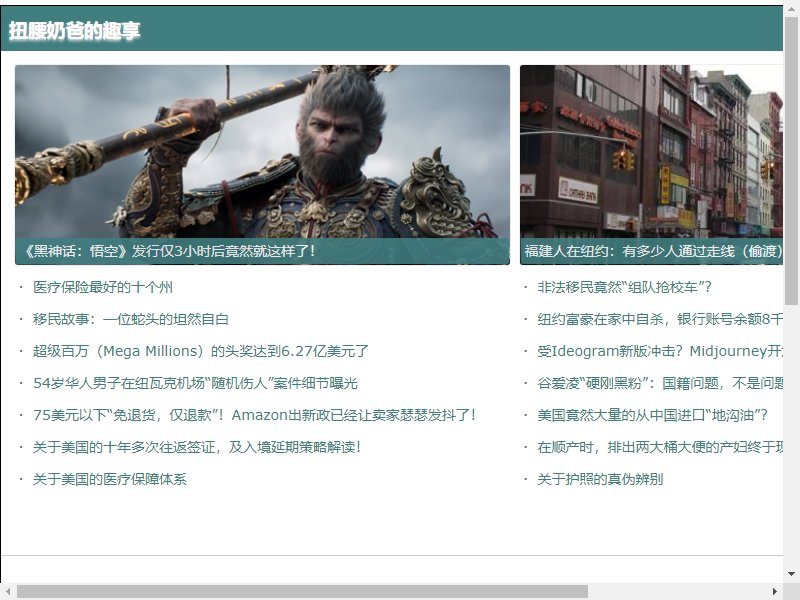Click the vertical scrollbar thumb

[x=791, y=161]
